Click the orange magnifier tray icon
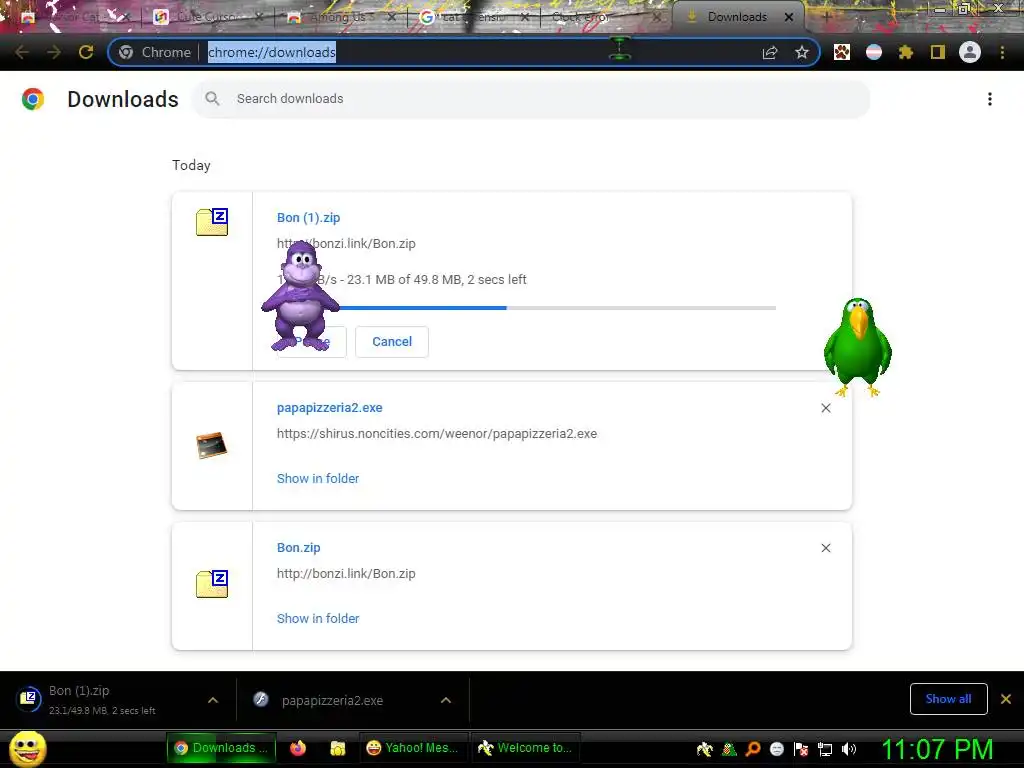This screenshot has width=1024, height=768. point(753,749)
